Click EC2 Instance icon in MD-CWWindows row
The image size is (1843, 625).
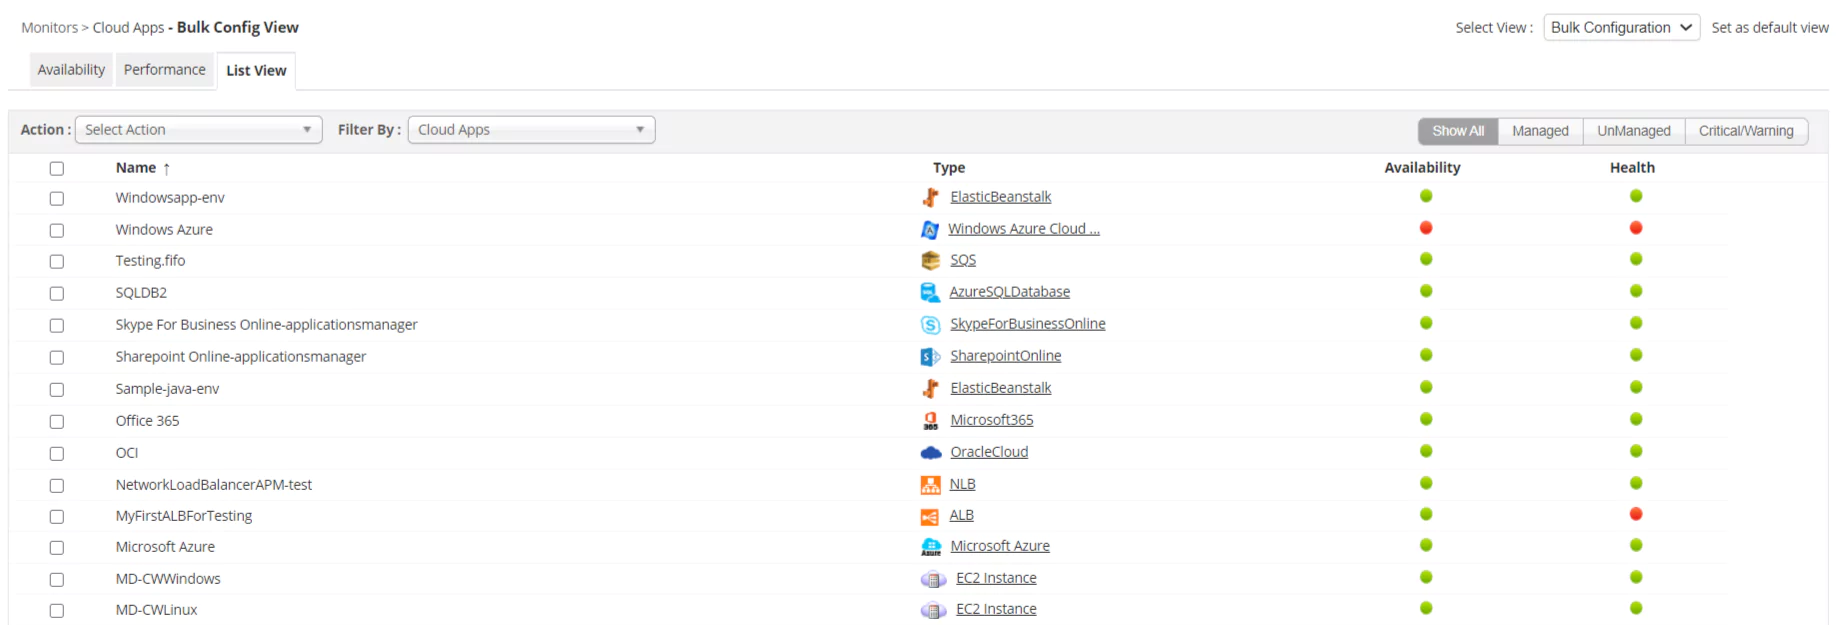933,579
